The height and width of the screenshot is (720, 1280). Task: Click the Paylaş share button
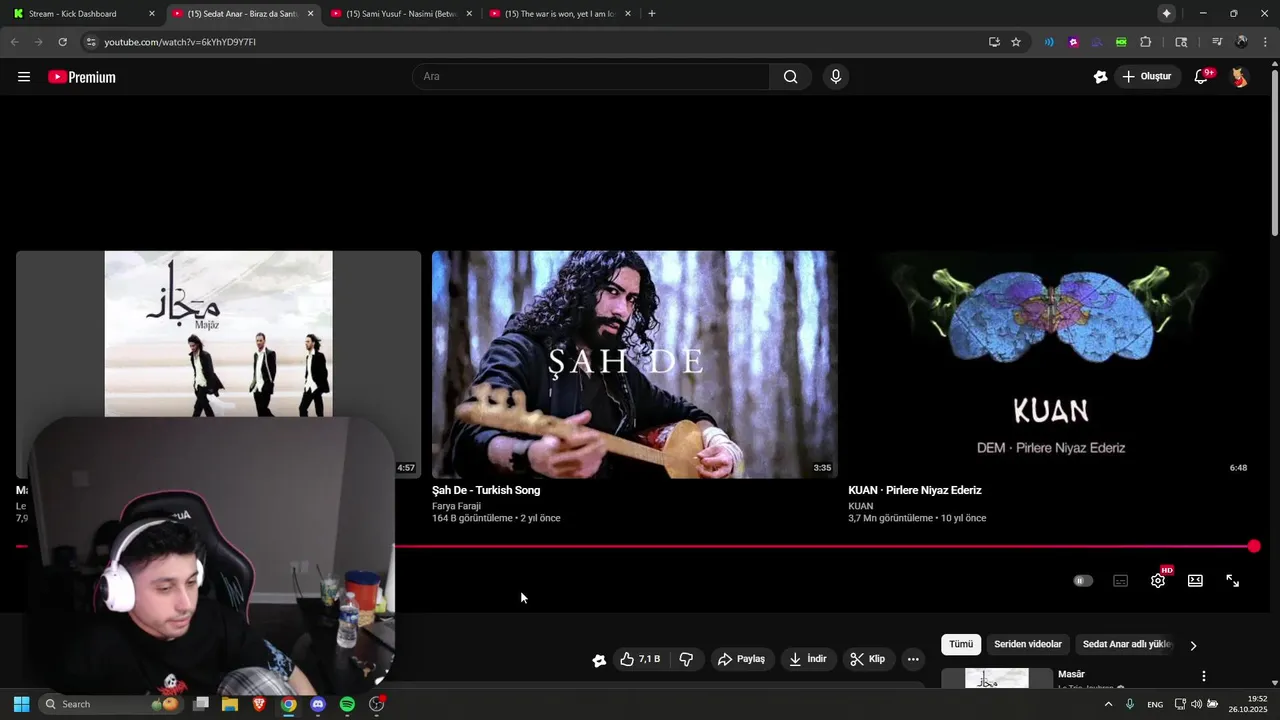pos(741,659)
